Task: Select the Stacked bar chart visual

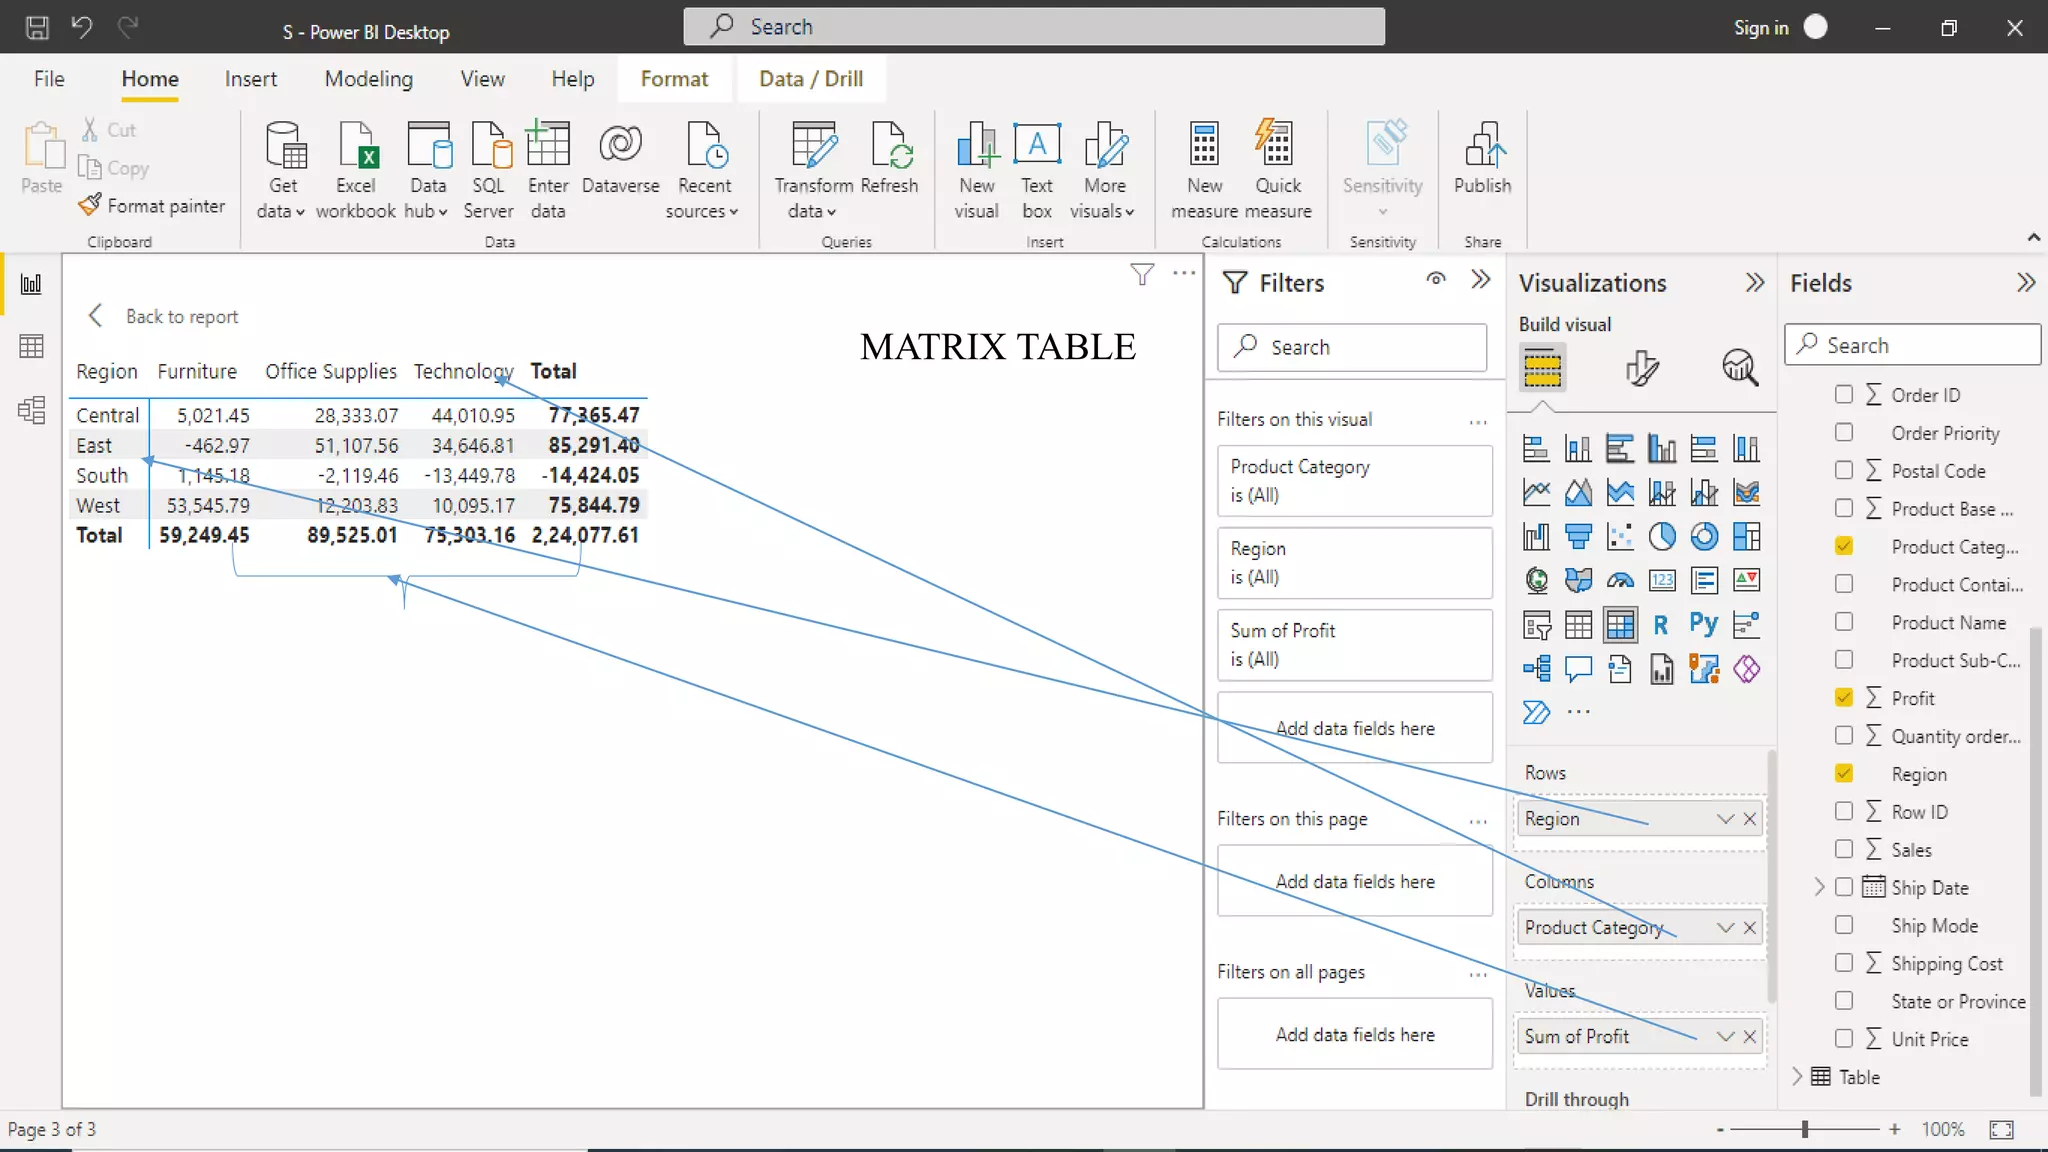Action: [x=1536, y=449]
